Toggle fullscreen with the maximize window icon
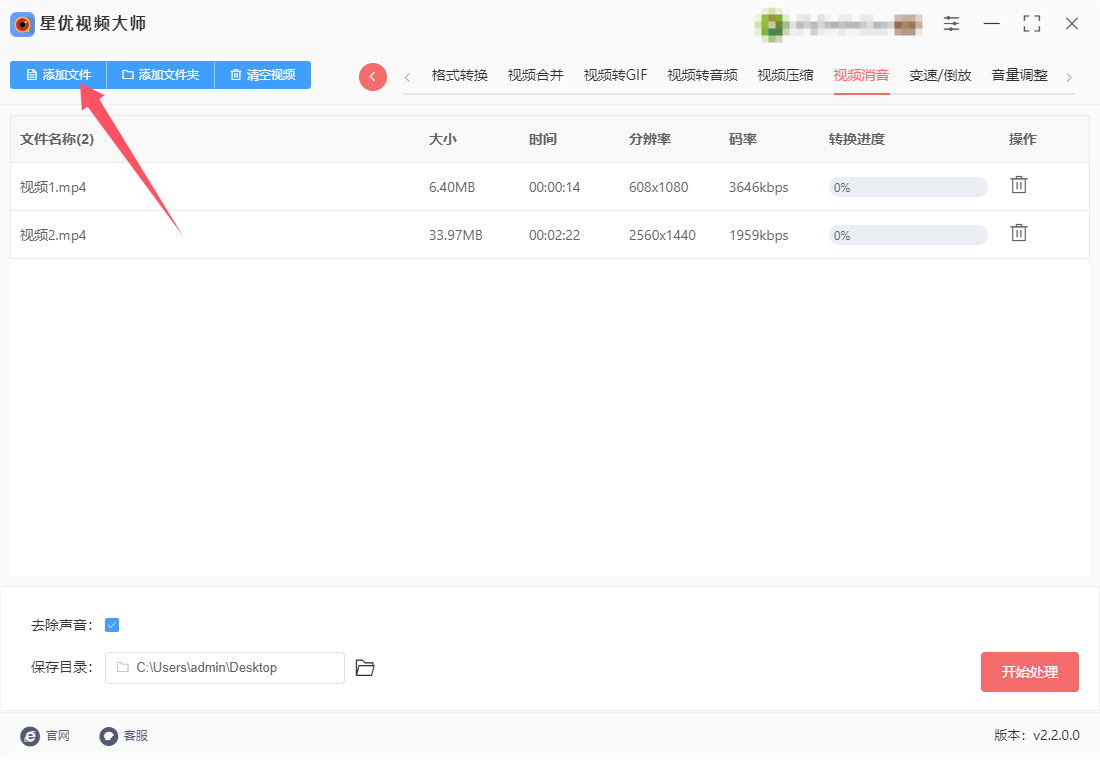Screen dimensions: 1100x760 point(1031,24)
